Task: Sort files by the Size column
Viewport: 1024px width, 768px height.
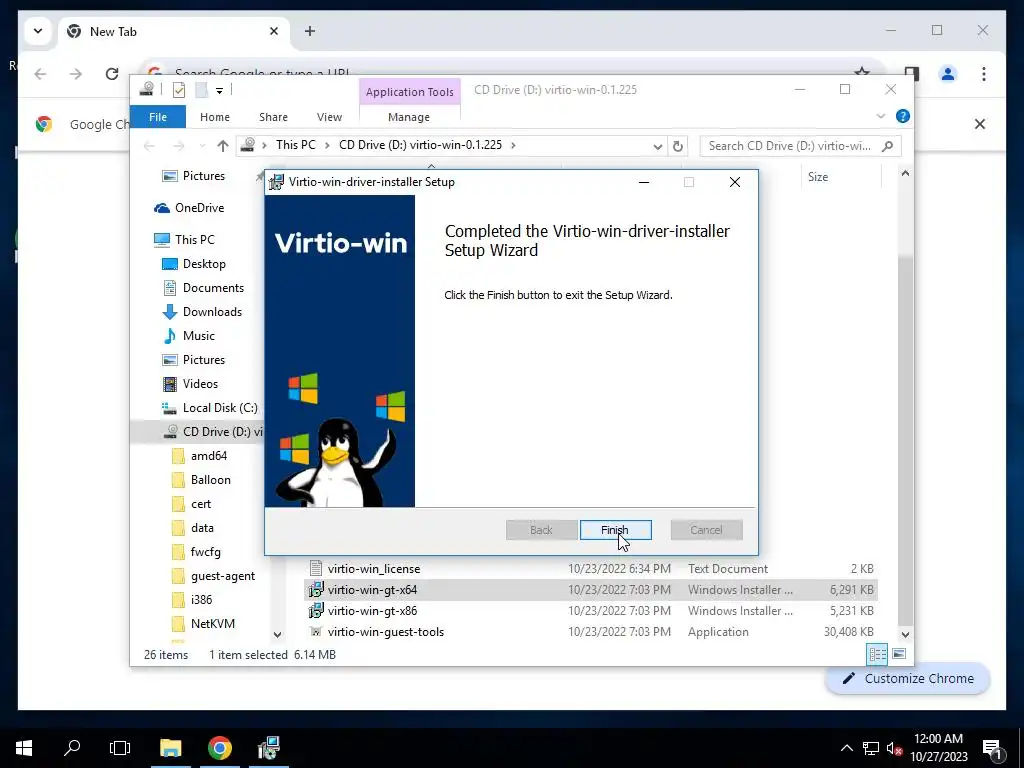Action: 818,177
